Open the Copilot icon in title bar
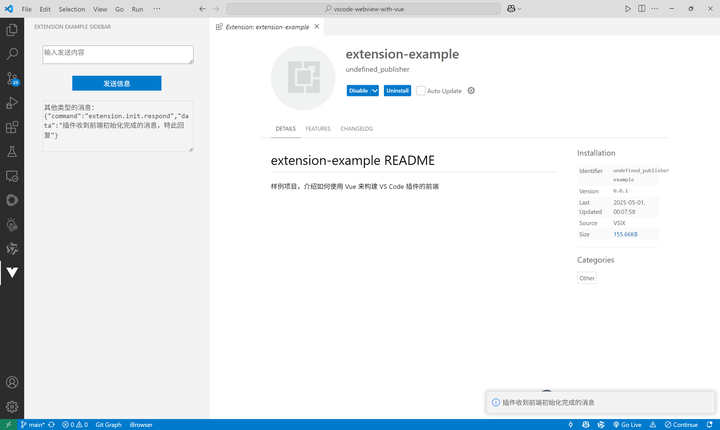 [511, 9]
